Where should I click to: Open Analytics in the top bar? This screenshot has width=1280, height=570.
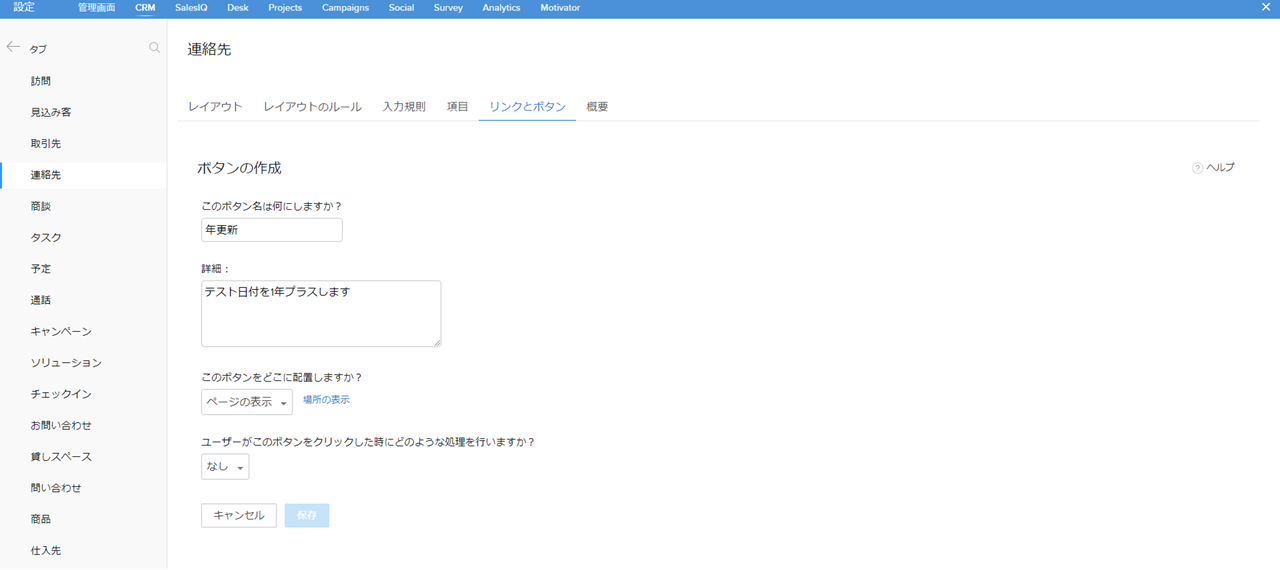coord(501,7)
